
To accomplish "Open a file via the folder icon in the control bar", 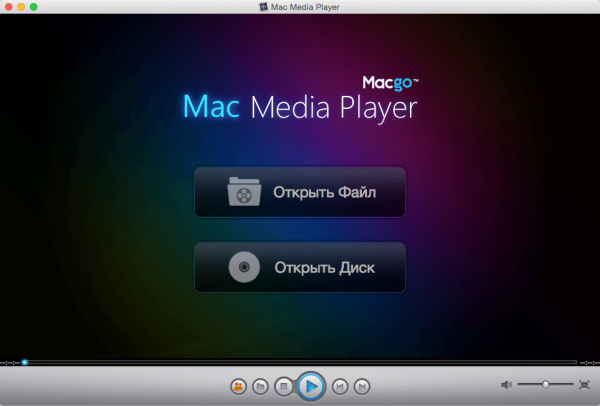I will (260, 387).
